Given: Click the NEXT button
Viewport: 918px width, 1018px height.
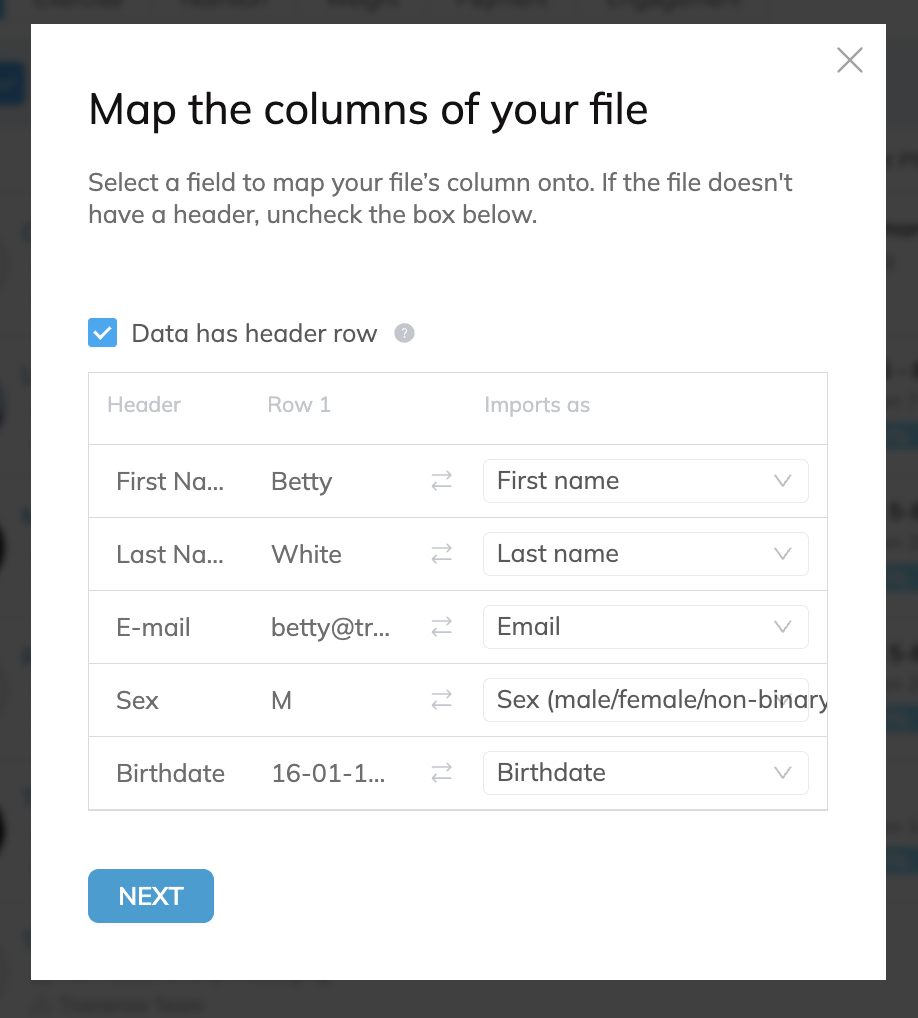Looking at the screenshot, I should point(150,896).
